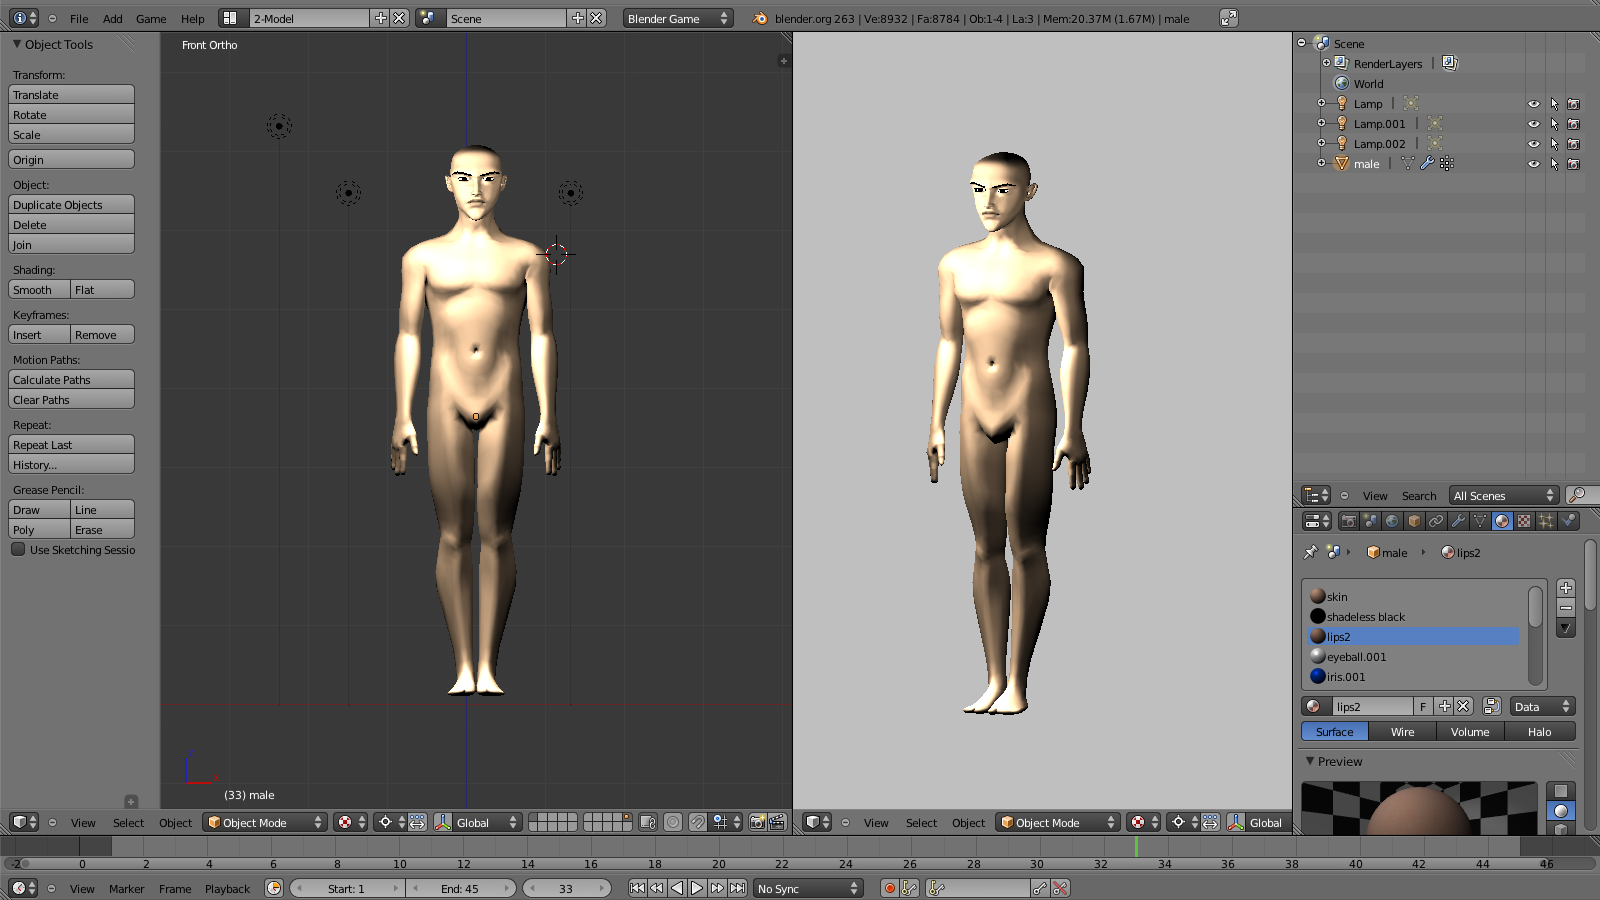Open the Particles properties tab
Screen dimensions: 1600x900
tap(1546, 521)
